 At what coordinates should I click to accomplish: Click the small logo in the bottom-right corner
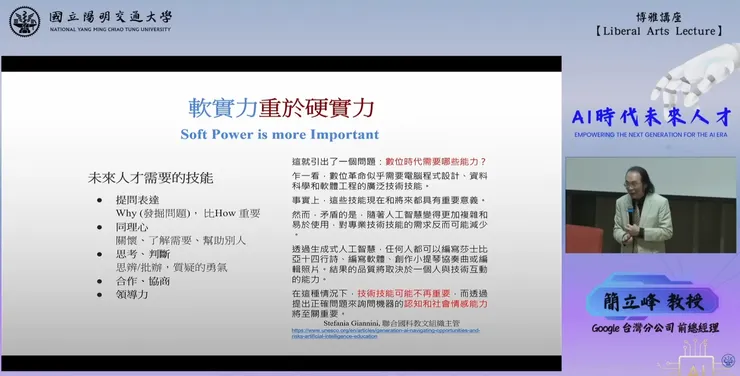point(728,361)
